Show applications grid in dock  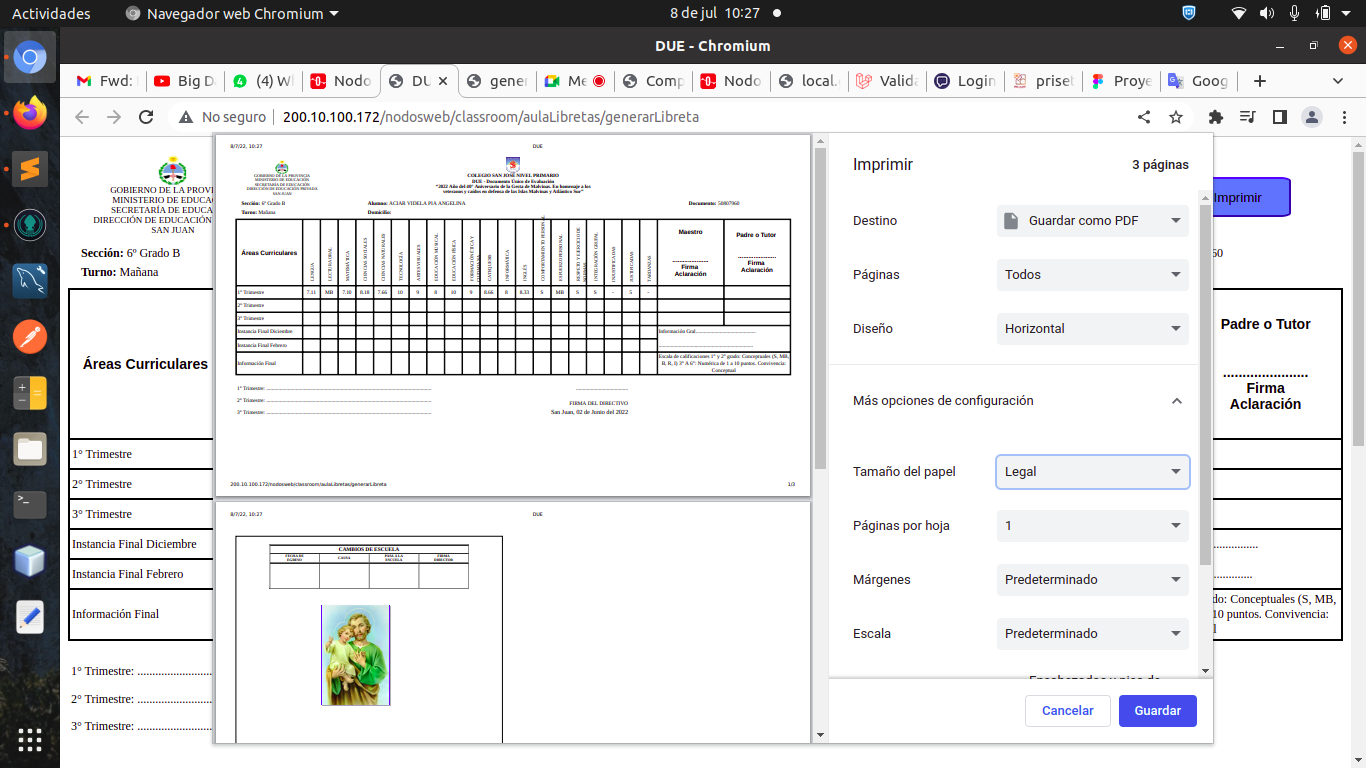(x=30, y=739)
